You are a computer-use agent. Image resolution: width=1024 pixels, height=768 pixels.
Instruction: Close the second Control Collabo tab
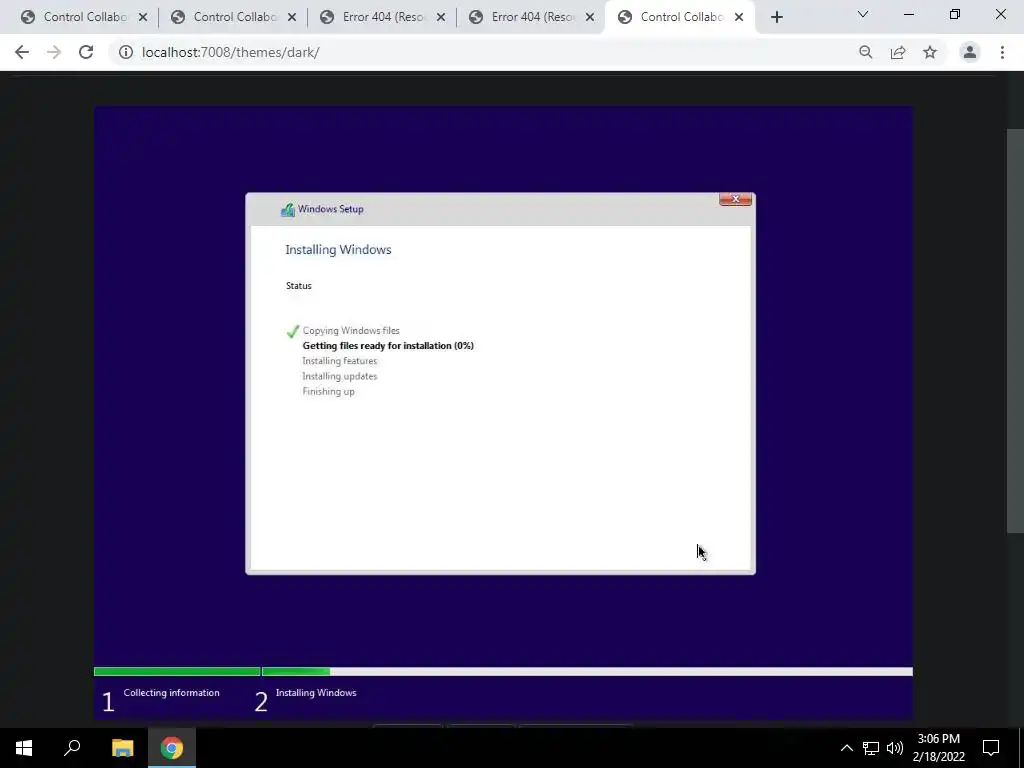tap(292, 18)
